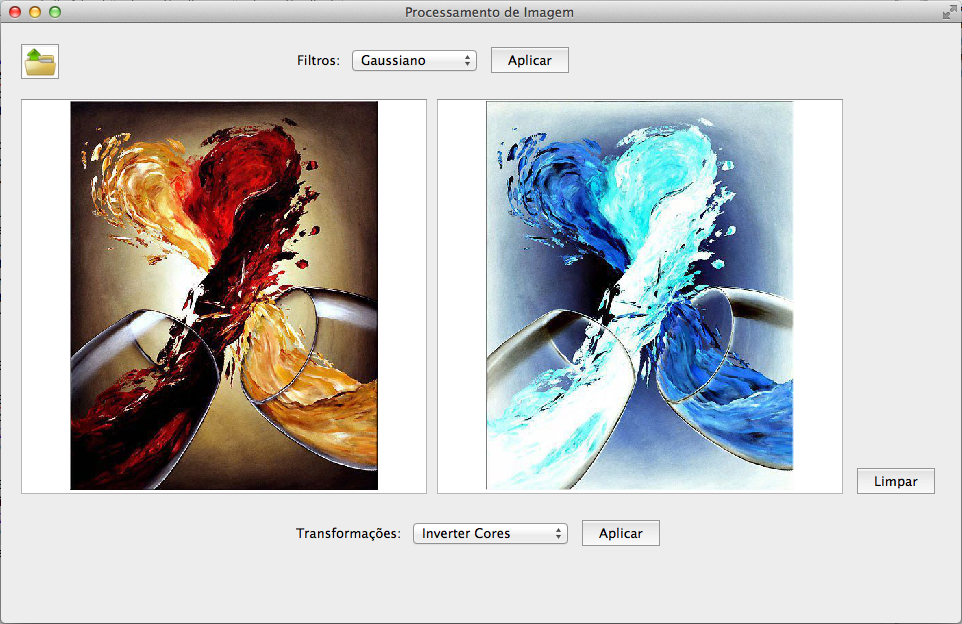The height and width of the screenshot is (624, 962).
Task: Click the open image folder icon
Action: pos(40,61)
